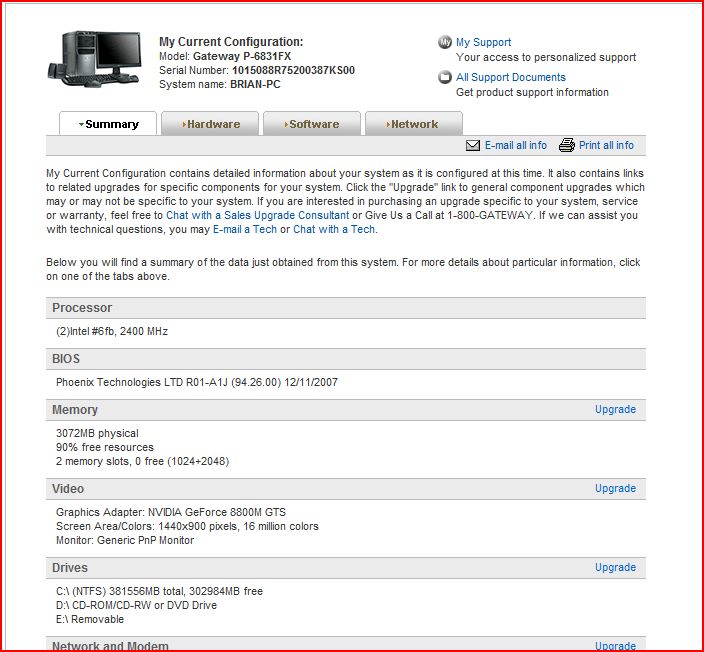
Task: Open All Support Documents link
Action: [510, 77]
